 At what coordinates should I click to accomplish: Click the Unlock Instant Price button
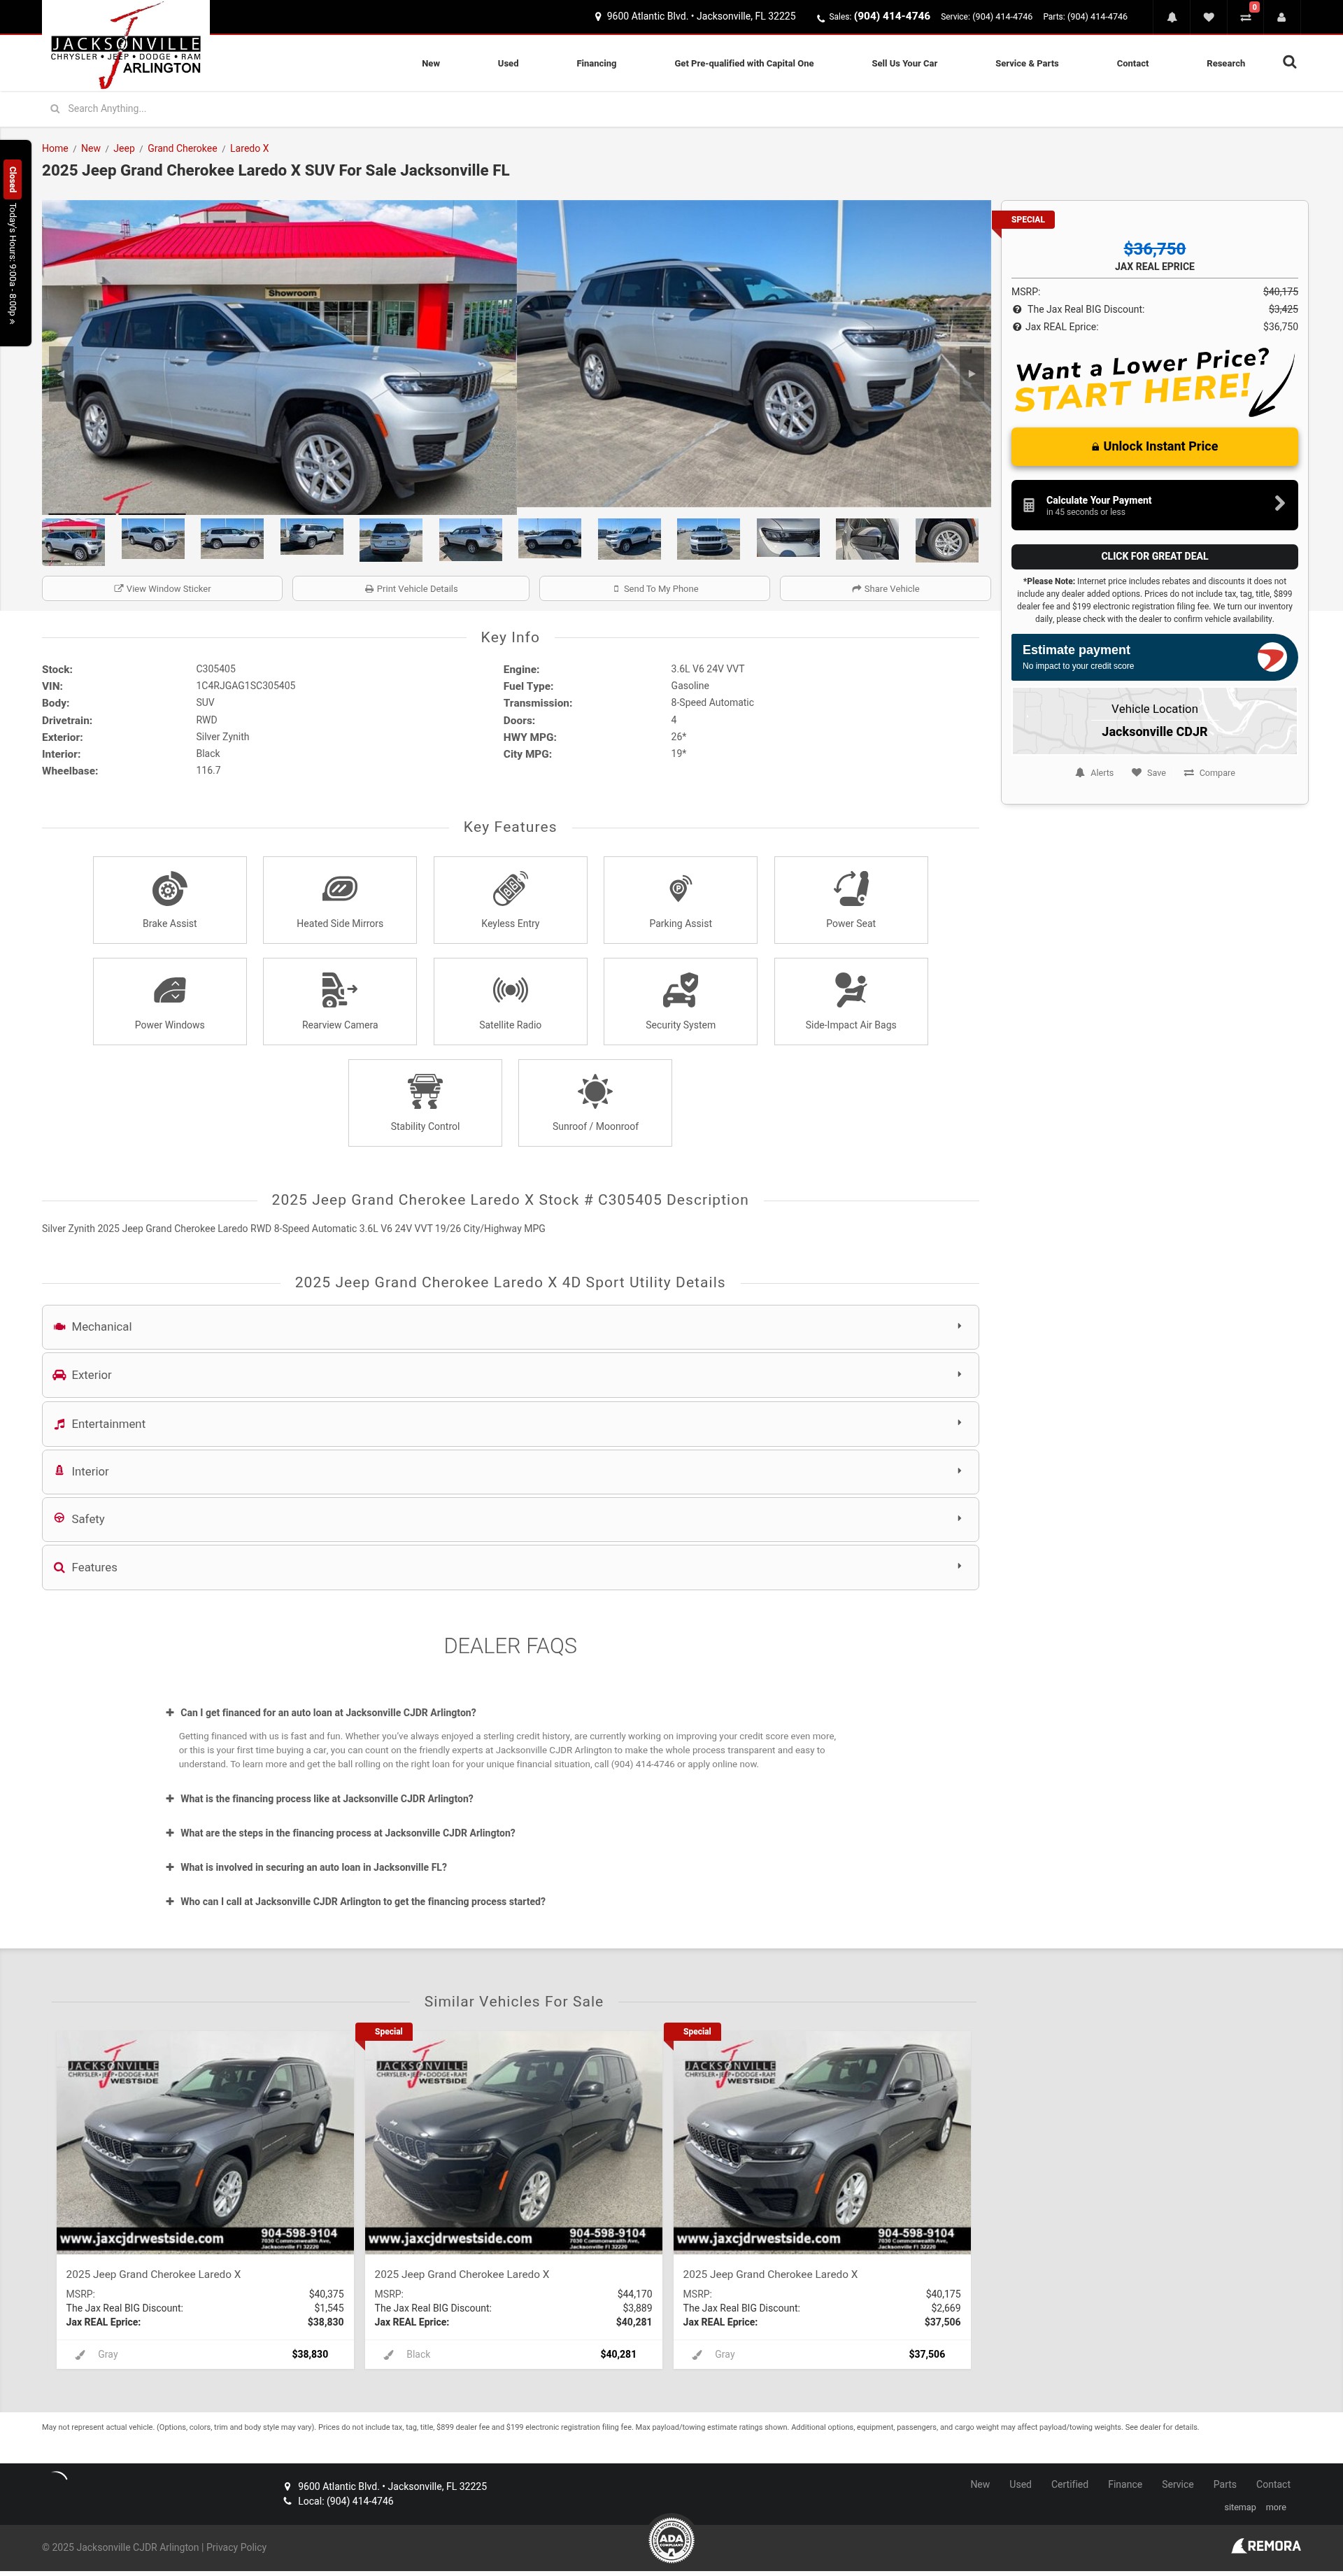pyautogui.click(x=1154, y=446)
